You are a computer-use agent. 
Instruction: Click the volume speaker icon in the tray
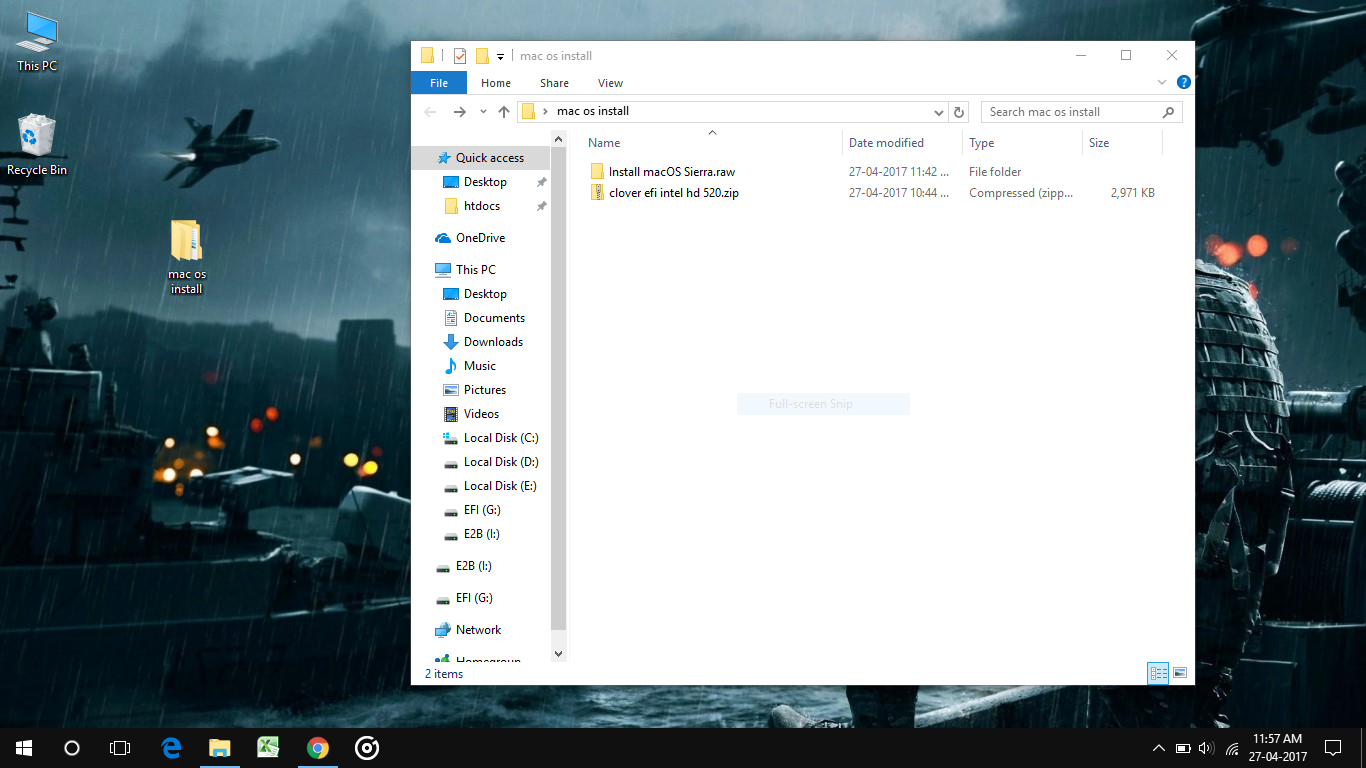pyautogui.click(x=1206, y=748)
